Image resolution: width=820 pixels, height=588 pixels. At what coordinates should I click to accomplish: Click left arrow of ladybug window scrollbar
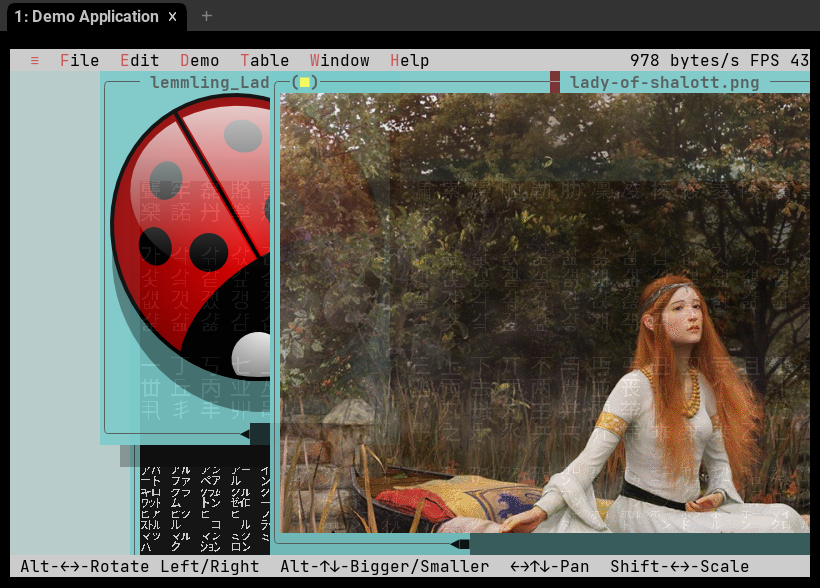coord(245,434)
